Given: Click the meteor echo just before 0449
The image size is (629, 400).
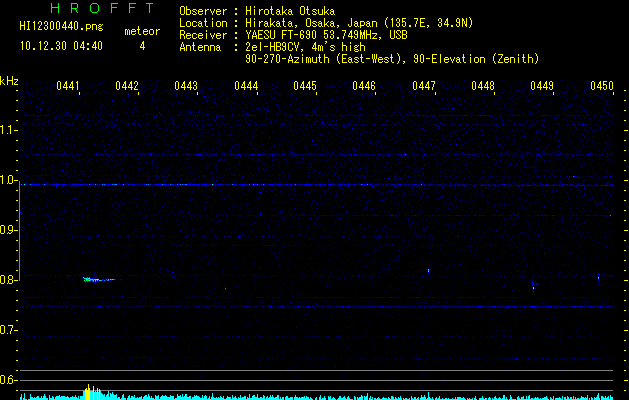Looking at the screenshot, I should click(534, 286).
